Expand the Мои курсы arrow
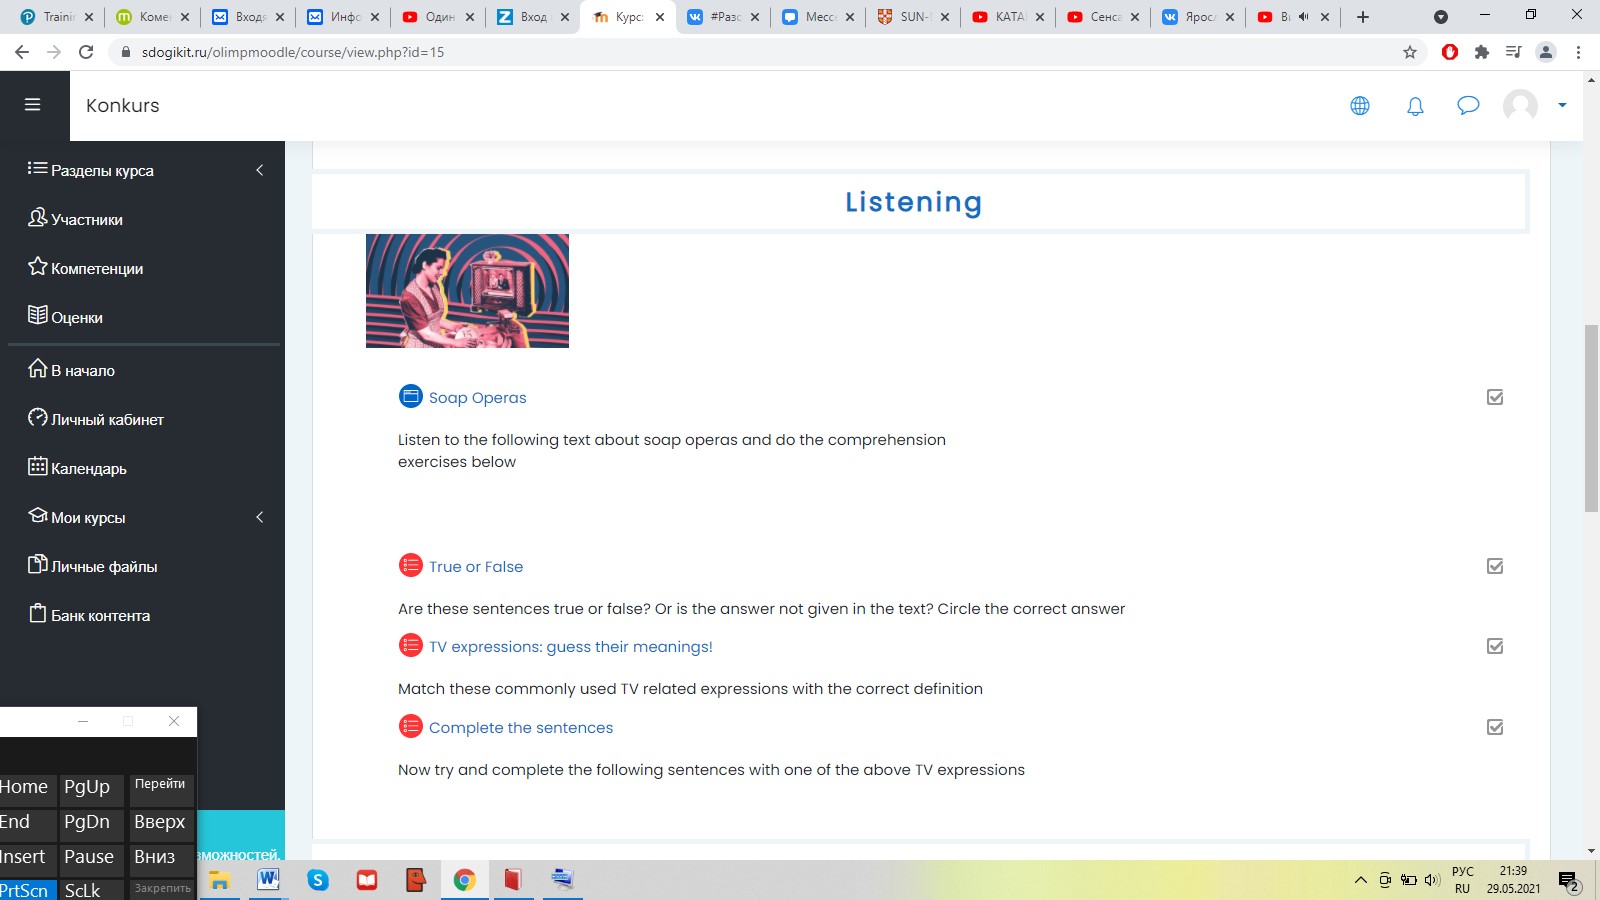Screen dimensions: 1600x900 (x=260, y=517)
